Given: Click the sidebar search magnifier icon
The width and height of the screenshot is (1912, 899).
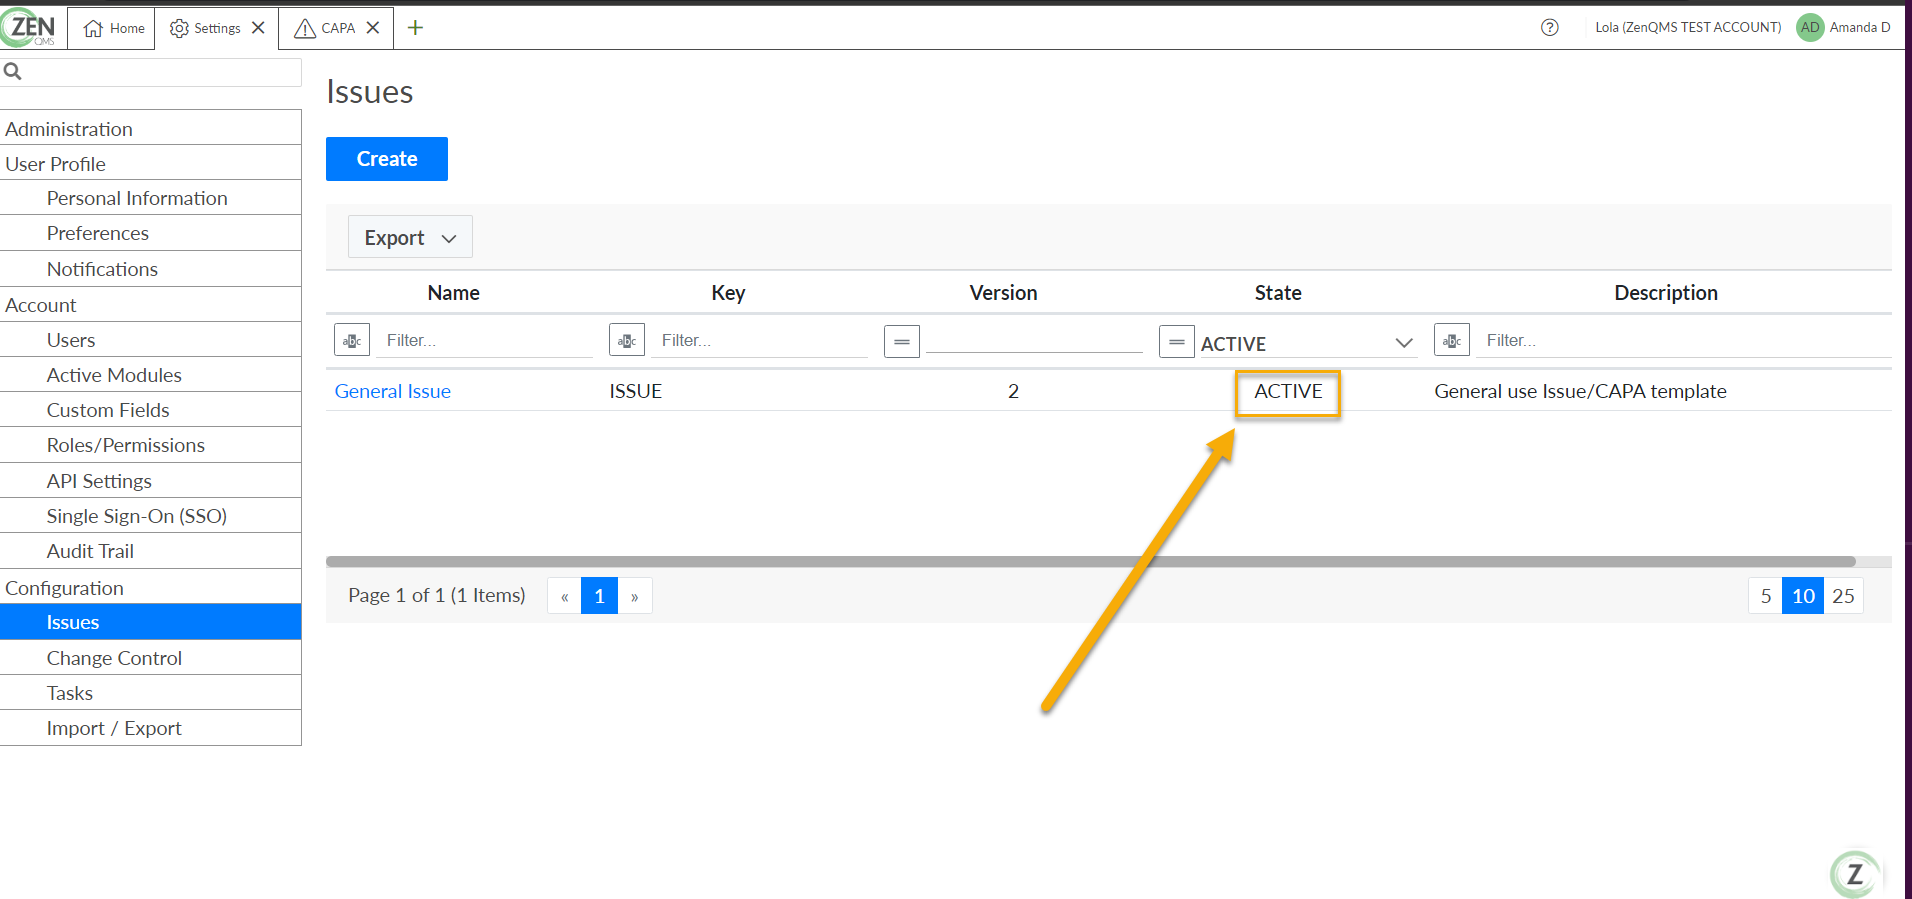Looking at the screenshot, I should coord(13,71).
